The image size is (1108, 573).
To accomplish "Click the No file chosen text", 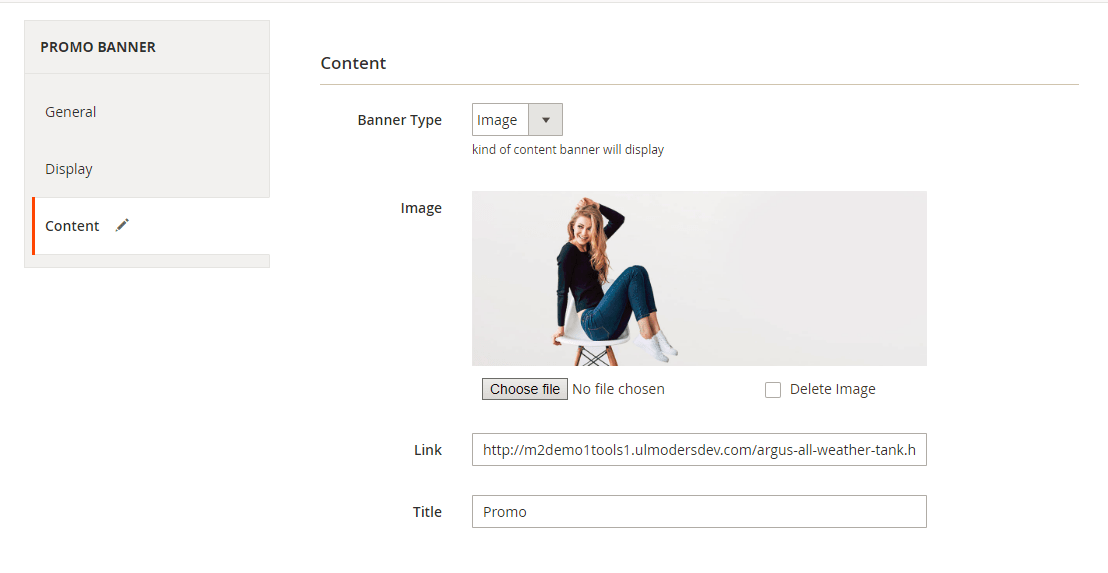I will click(618, 389).
